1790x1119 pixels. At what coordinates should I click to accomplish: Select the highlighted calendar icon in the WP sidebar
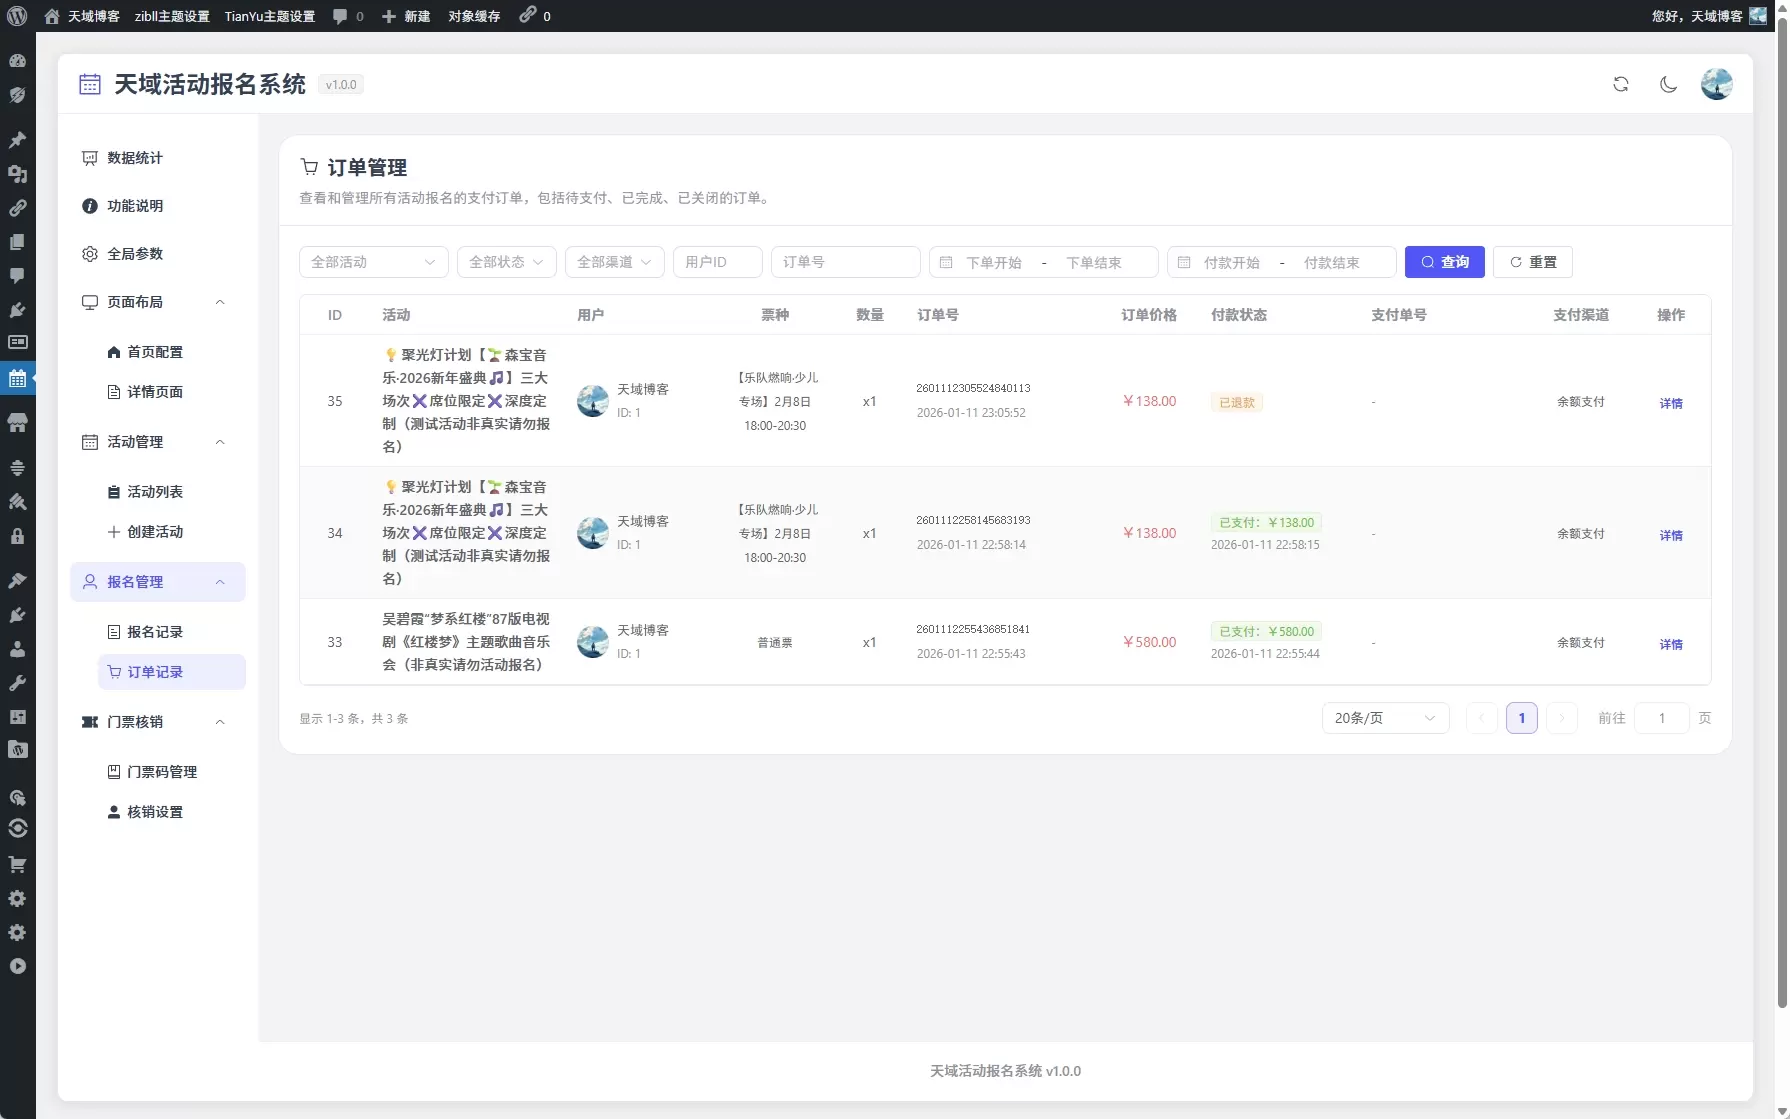click(17, 378)
